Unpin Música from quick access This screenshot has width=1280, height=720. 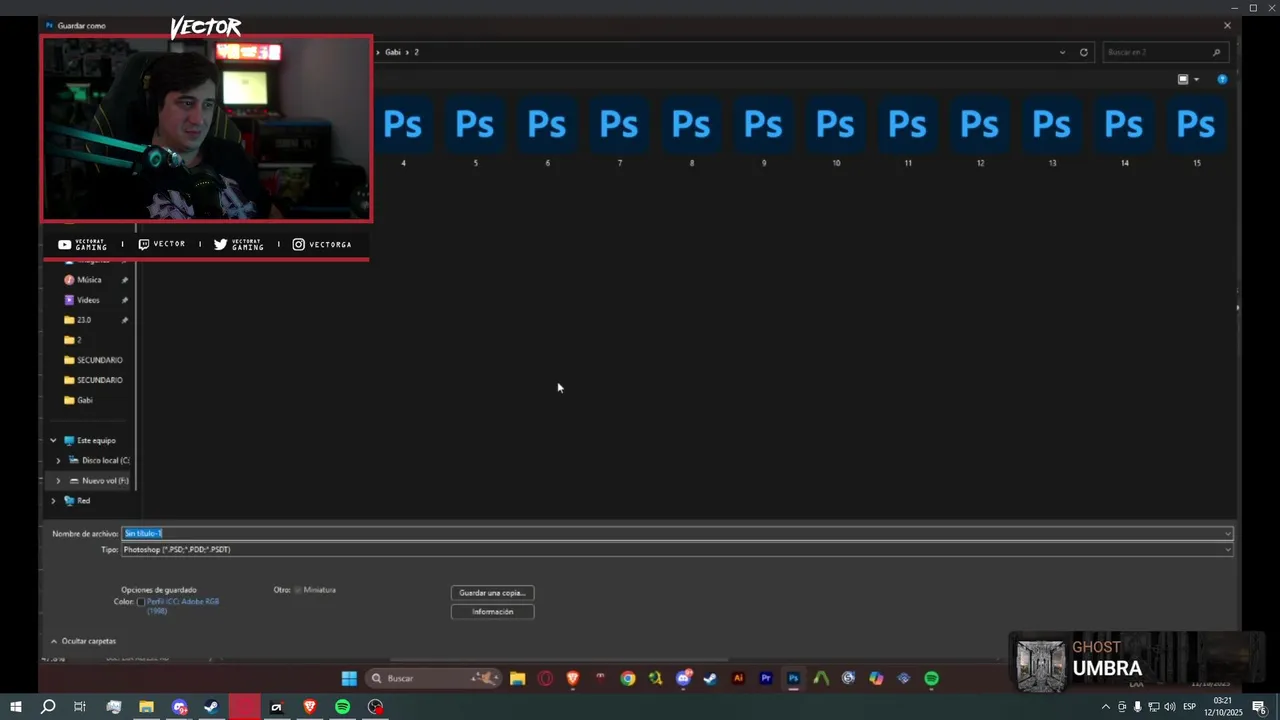click(x=125, y=280)
